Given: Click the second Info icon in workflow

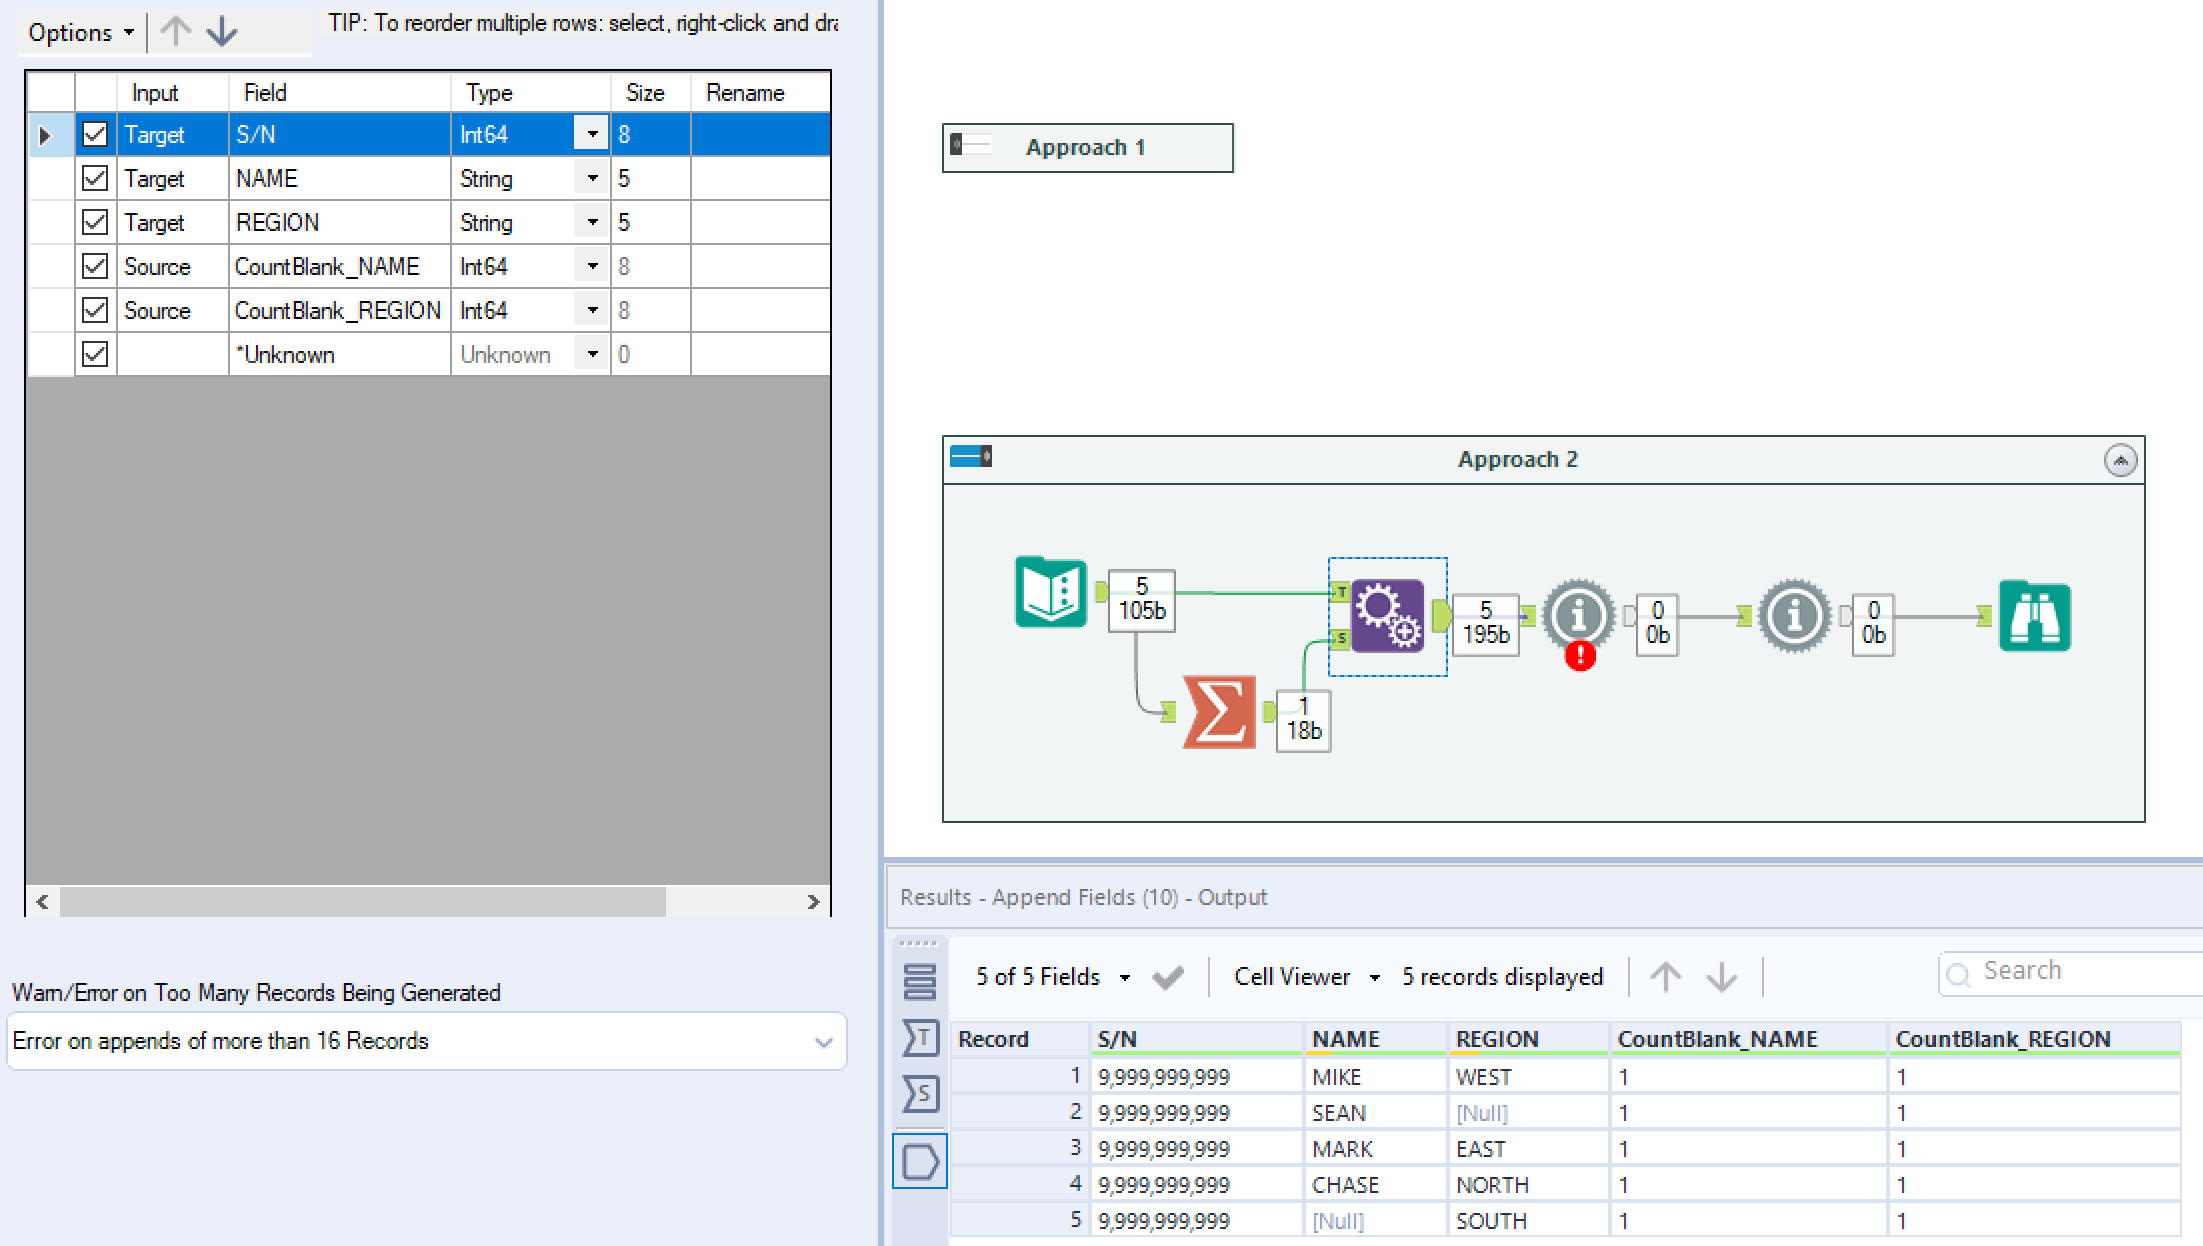Looking at the screenshot, I should [1794, 612].
